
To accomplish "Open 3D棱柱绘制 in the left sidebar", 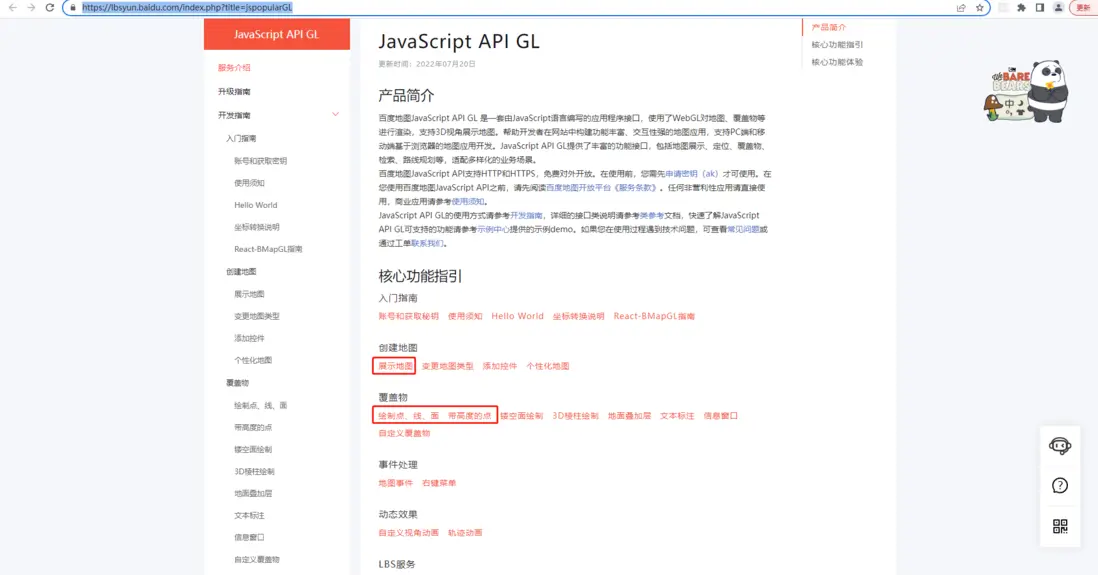I will click(254, 472).
